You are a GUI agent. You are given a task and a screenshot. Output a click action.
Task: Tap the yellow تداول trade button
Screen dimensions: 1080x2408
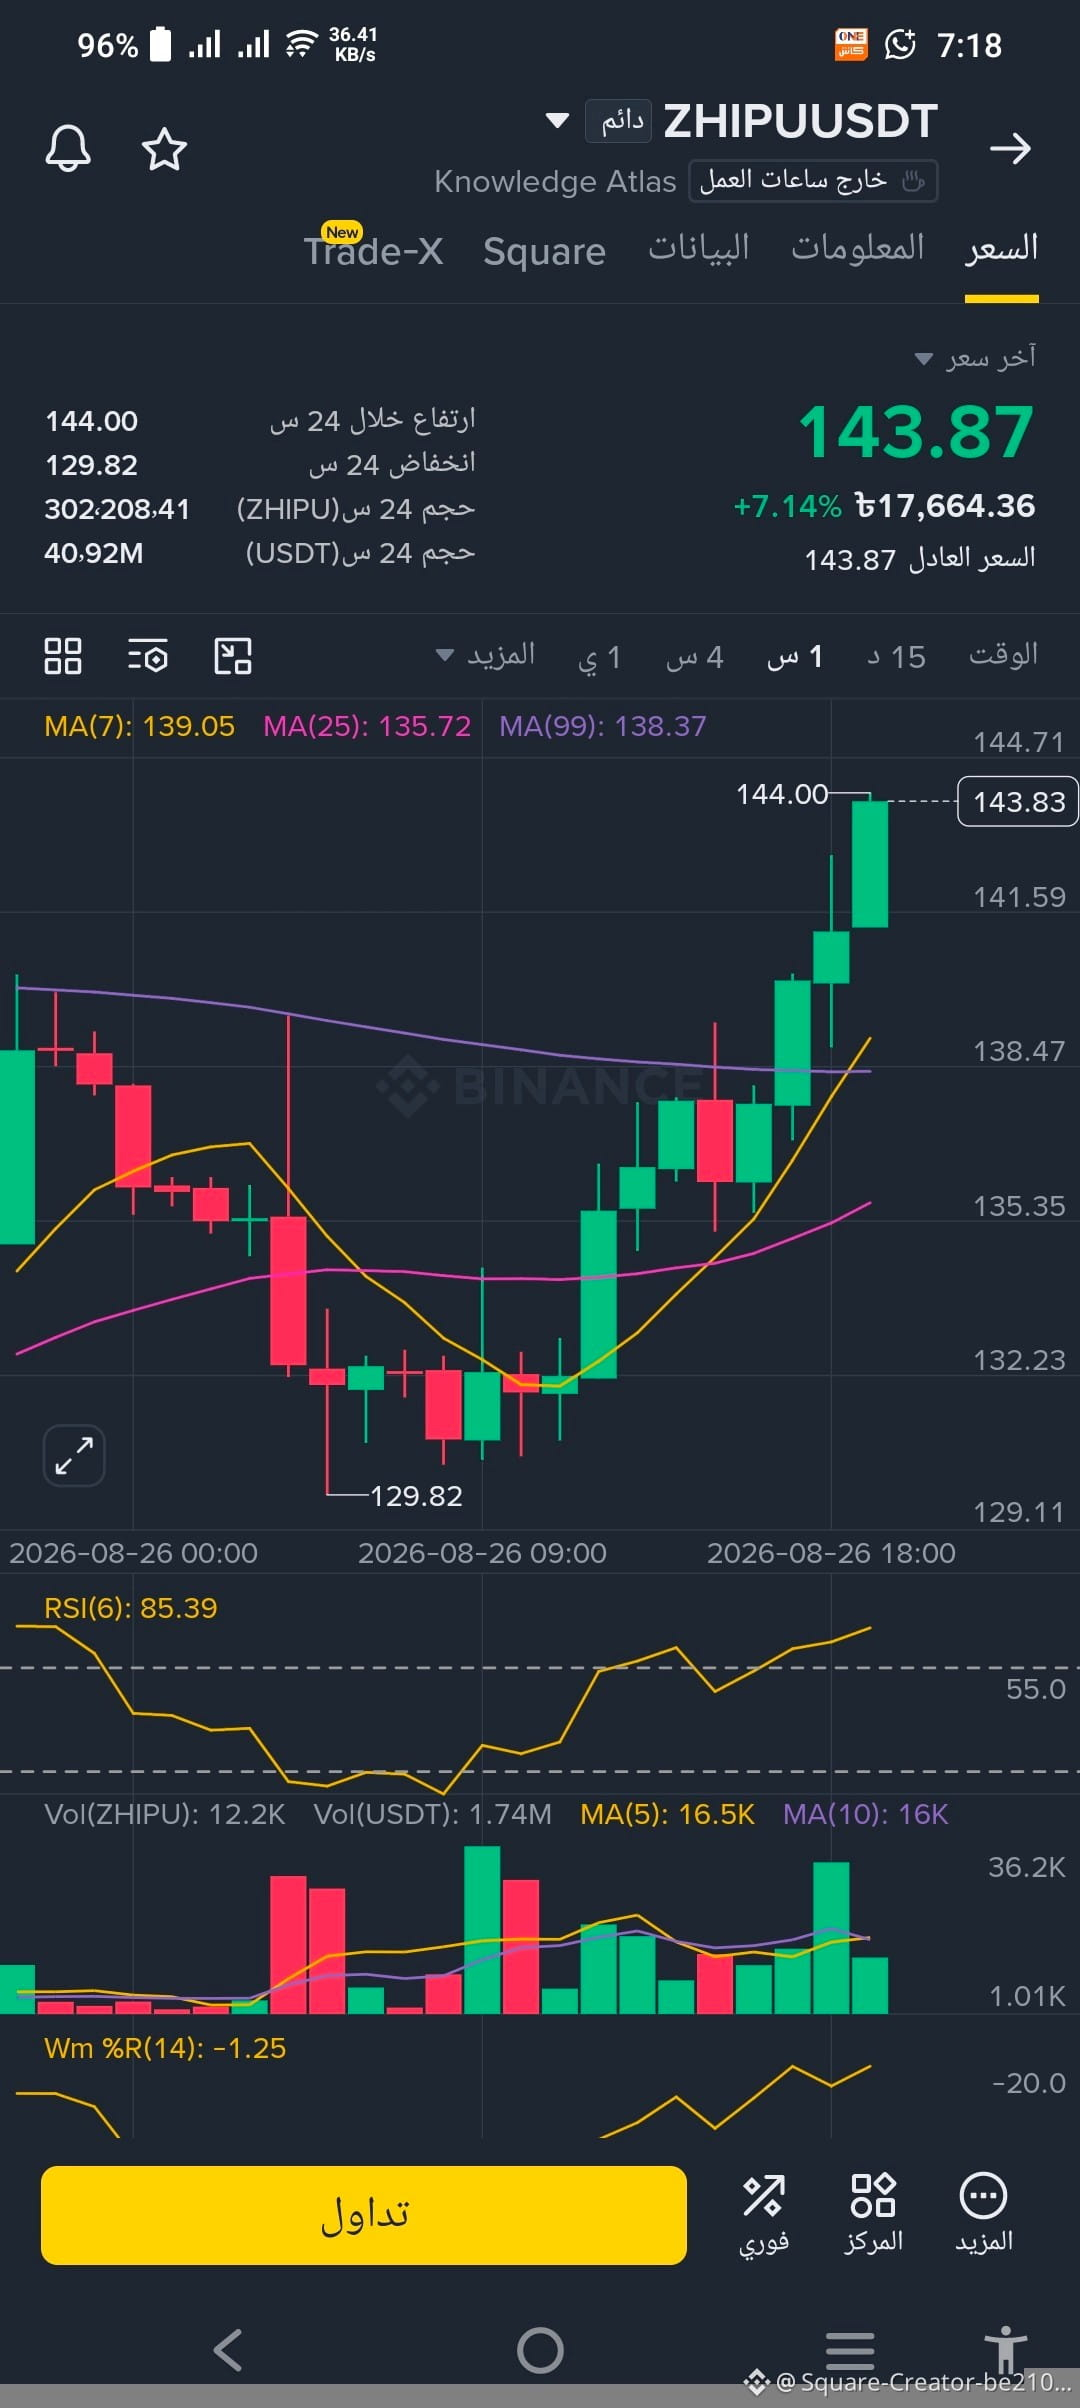364,2215
